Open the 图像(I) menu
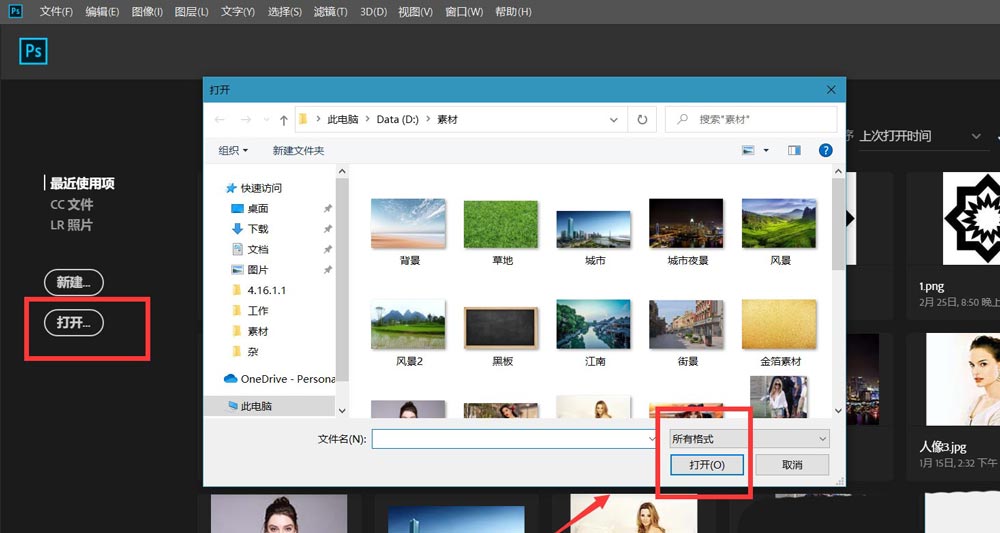This screenshot has width=1000, height=533. 147,11
